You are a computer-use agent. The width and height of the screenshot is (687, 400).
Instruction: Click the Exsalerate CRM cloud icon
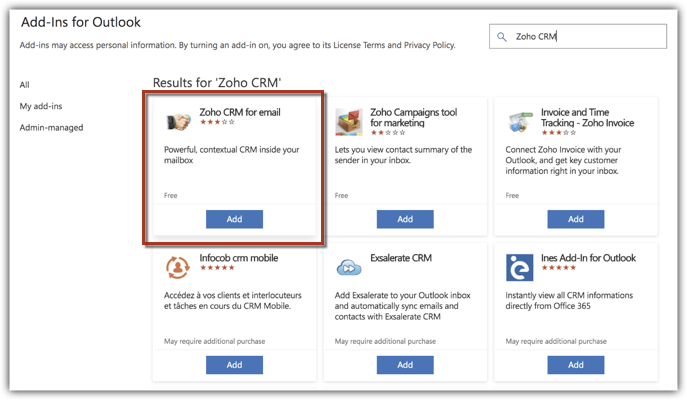(x=349, y=267)
